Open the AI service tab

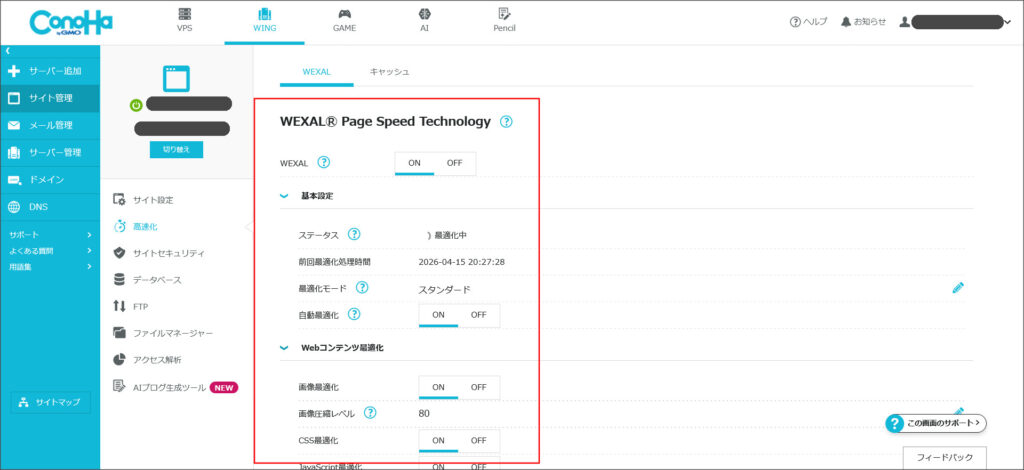pos(424,20)
